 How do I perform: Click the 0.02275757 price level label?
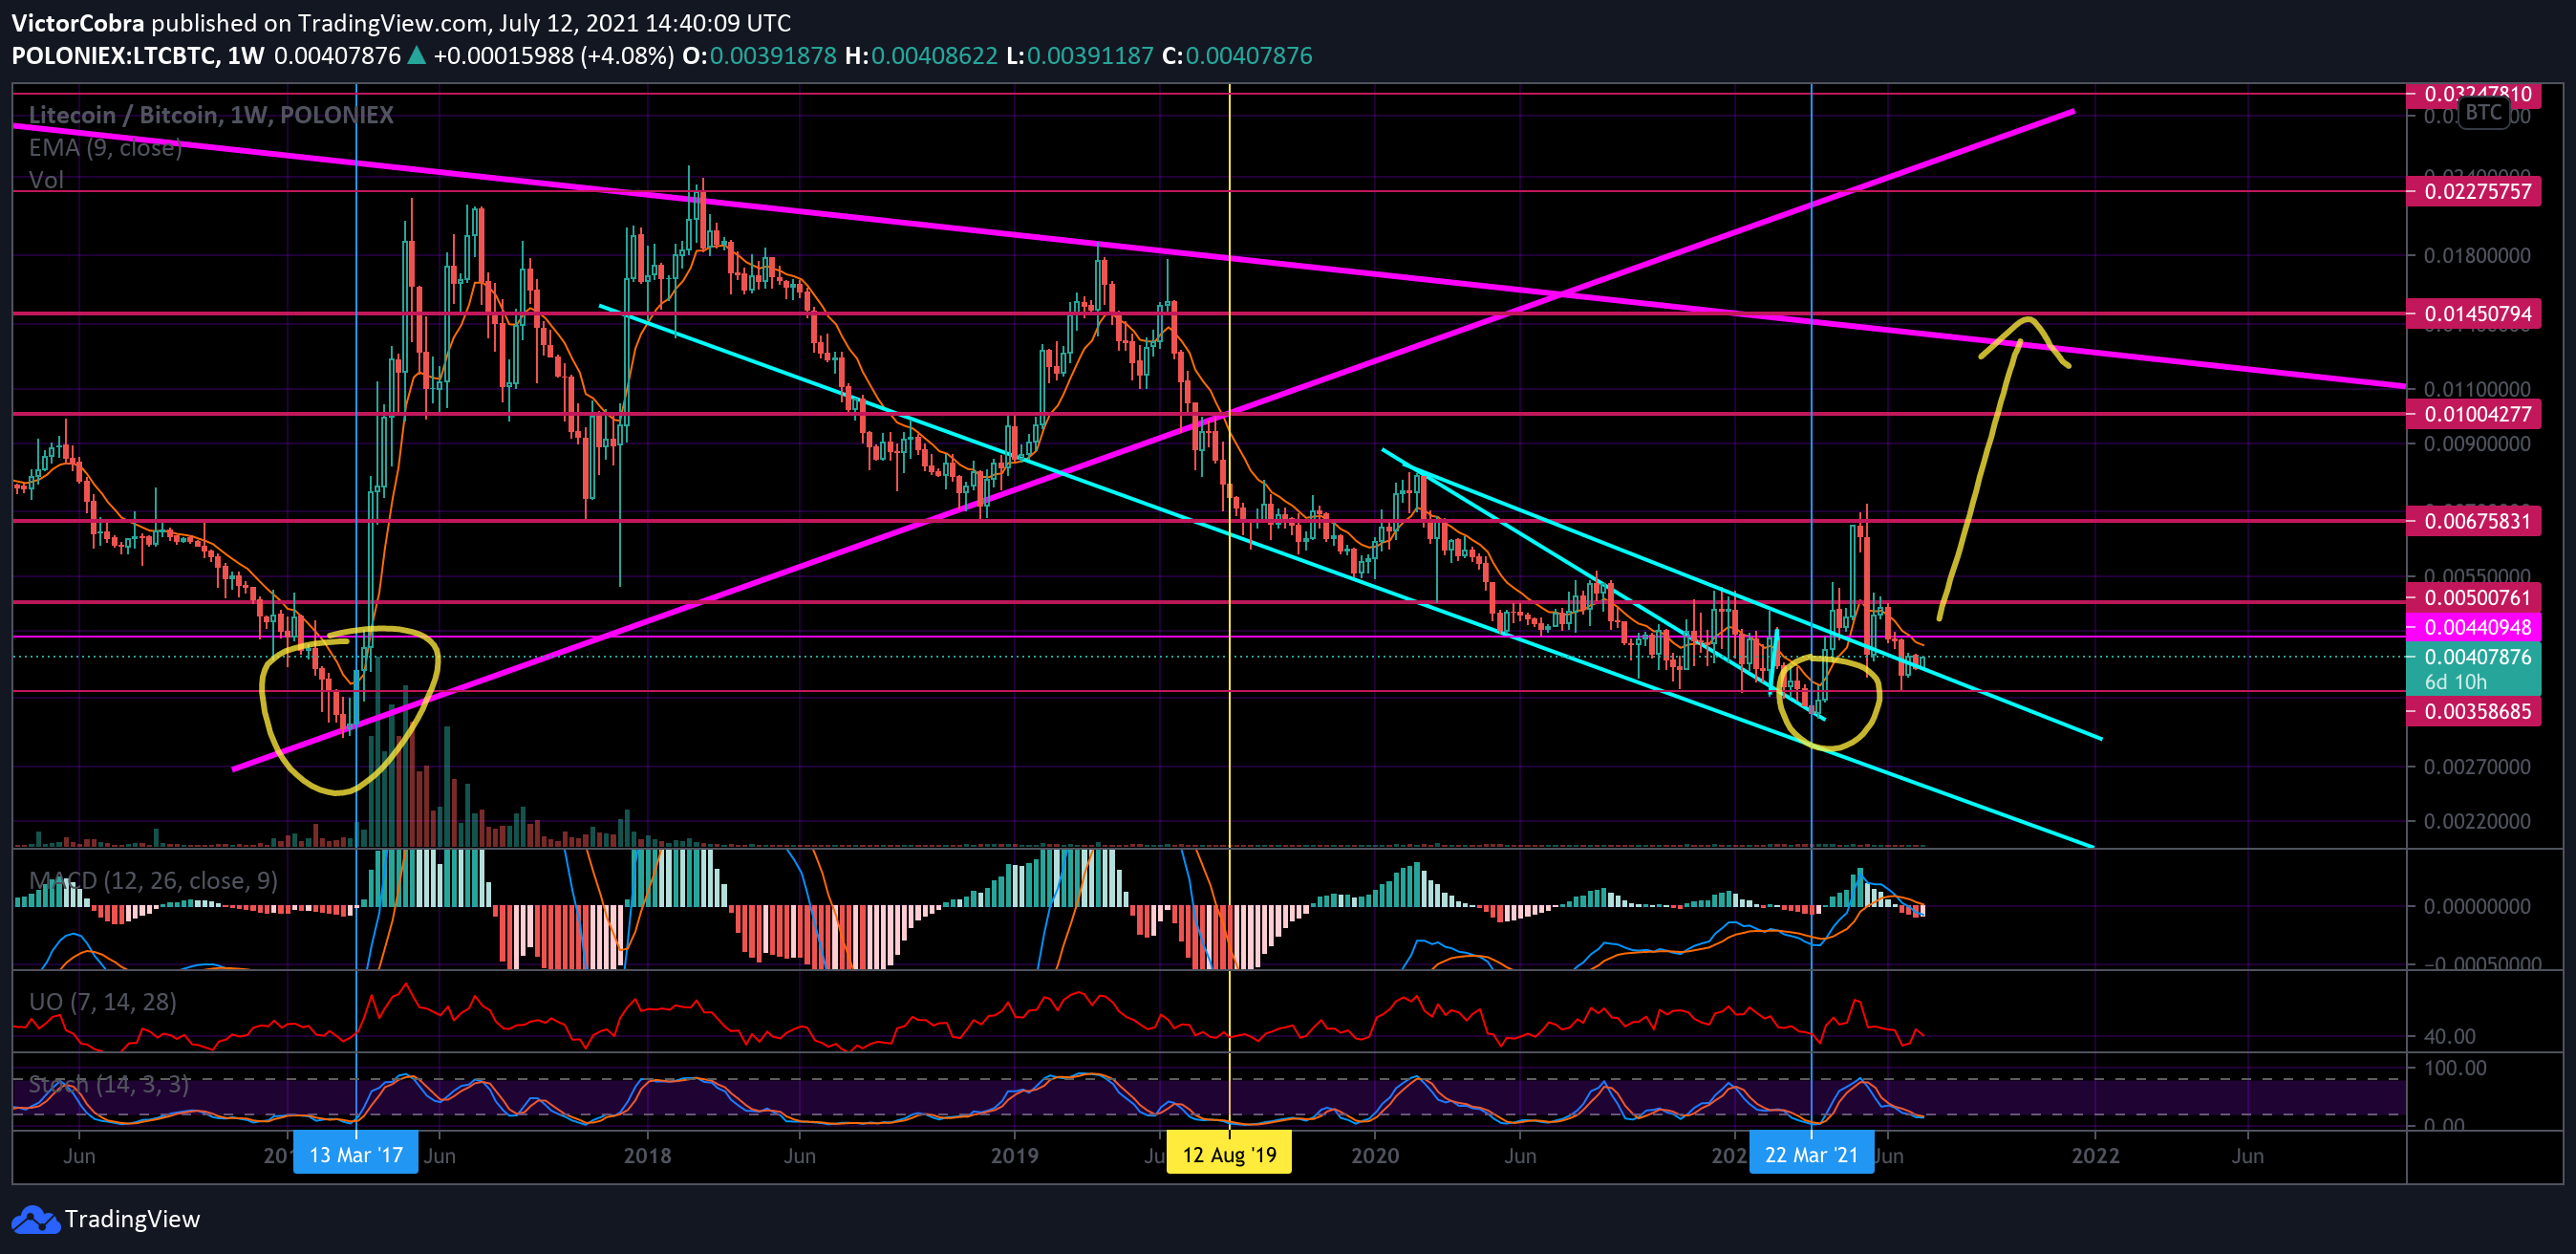pos(2474,191)
